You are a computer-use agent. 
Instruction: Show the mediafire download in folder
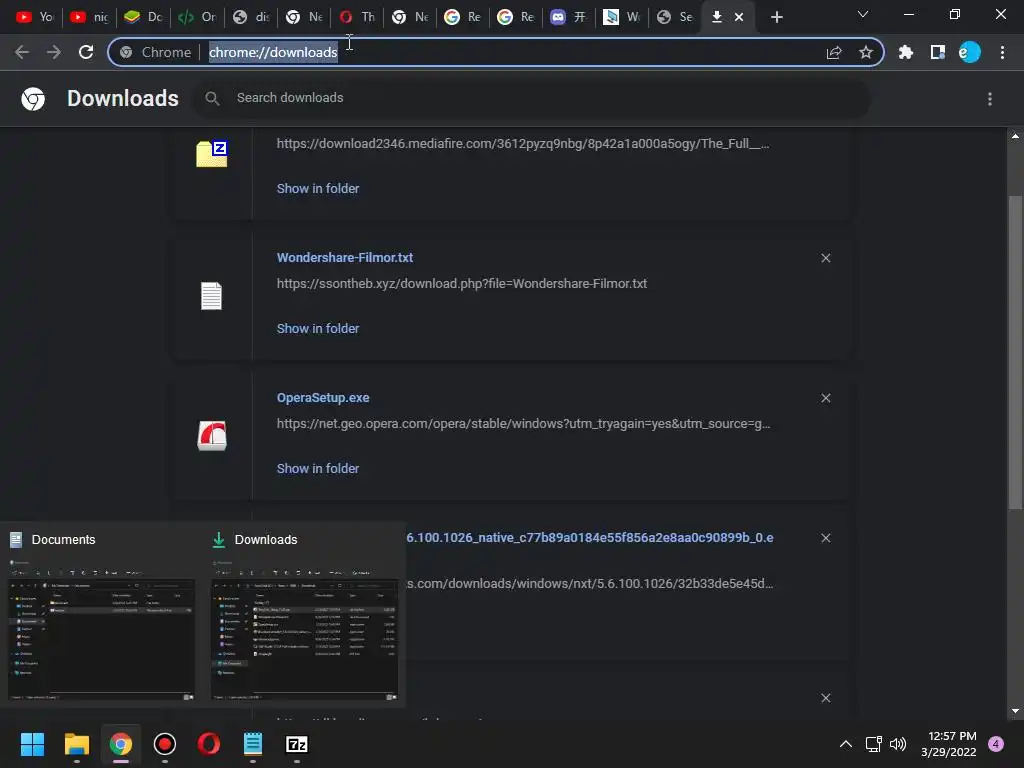(x=318, y=189)
